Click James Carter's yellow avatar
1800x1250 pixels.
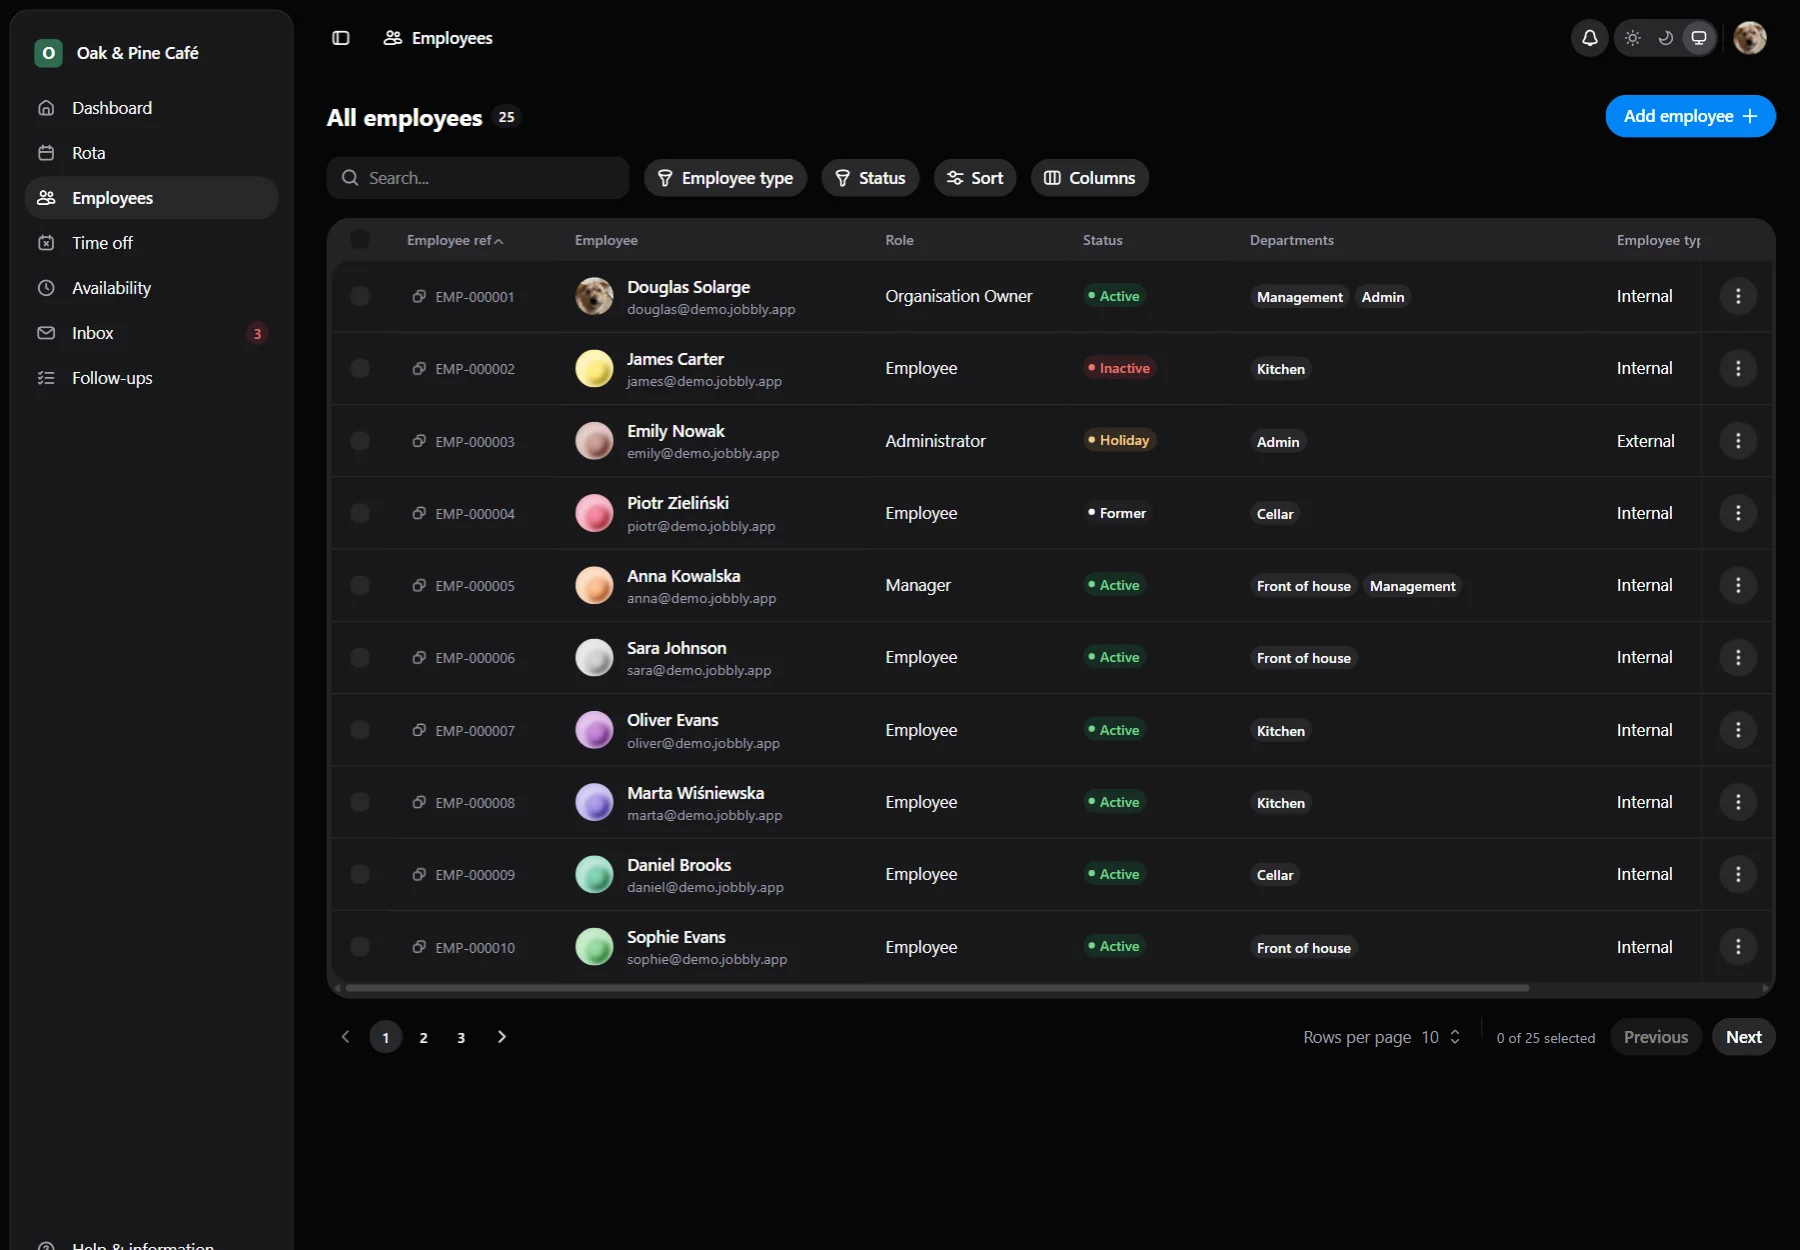[594, 368]
